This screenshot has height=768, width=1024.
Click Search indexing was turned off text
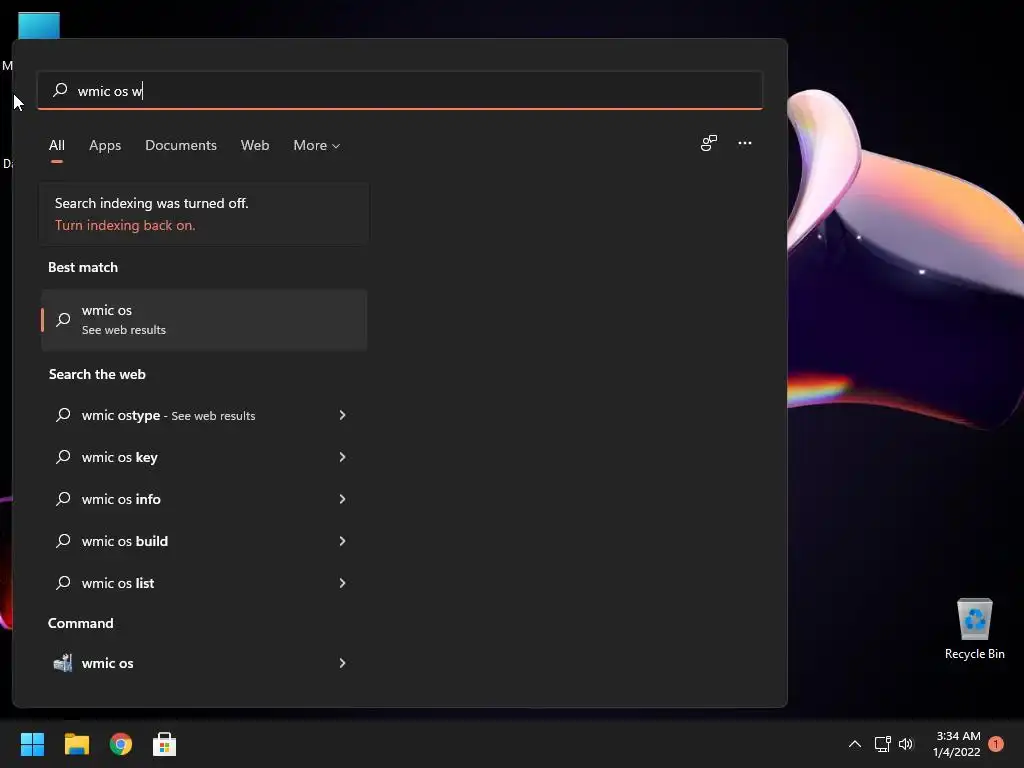pos(152,203)
